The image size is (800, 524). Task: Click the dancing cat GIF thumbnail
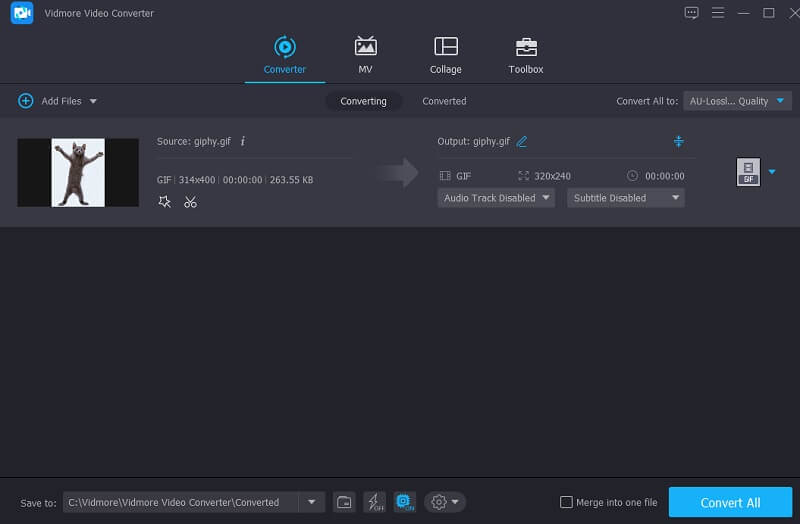click(x=78, y=172)
